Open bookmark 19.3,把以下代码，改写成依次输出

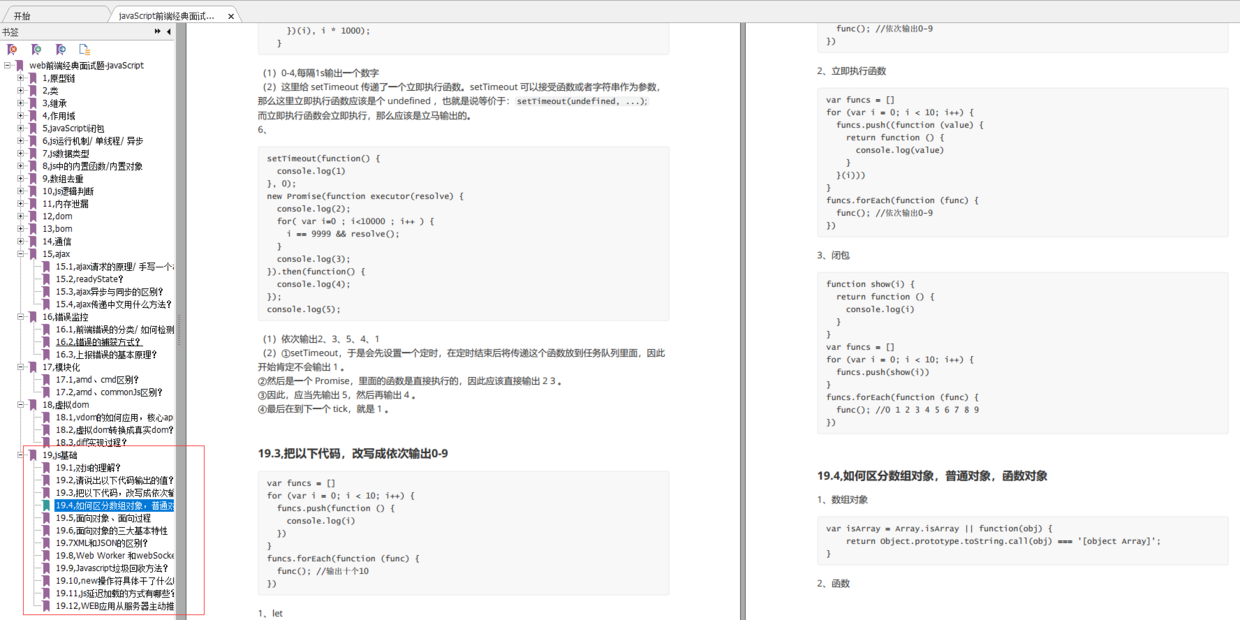115,493
